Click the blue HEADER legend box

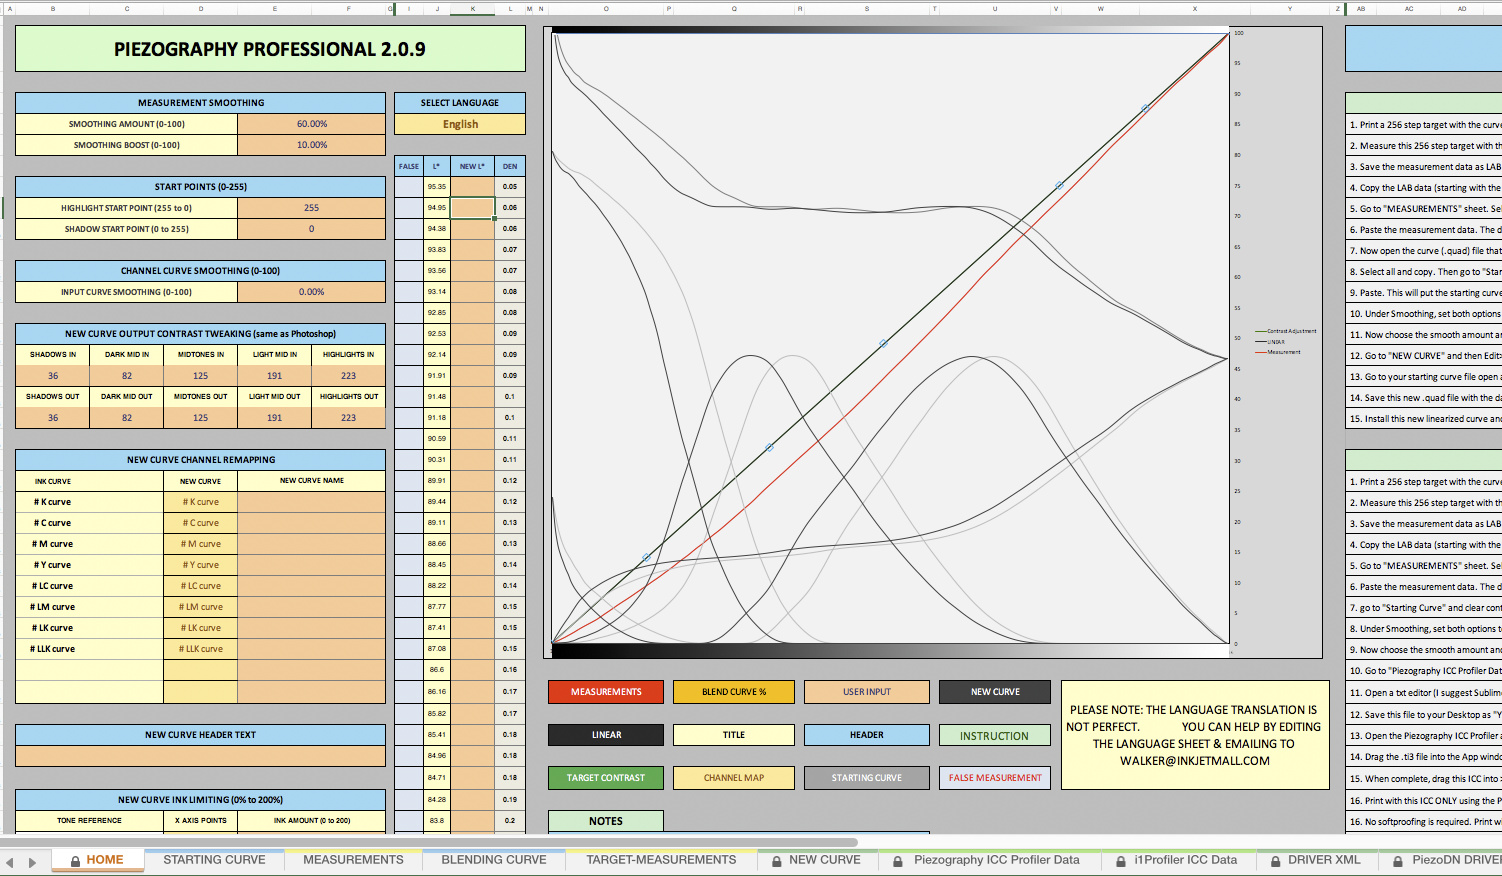pos(866,735)
